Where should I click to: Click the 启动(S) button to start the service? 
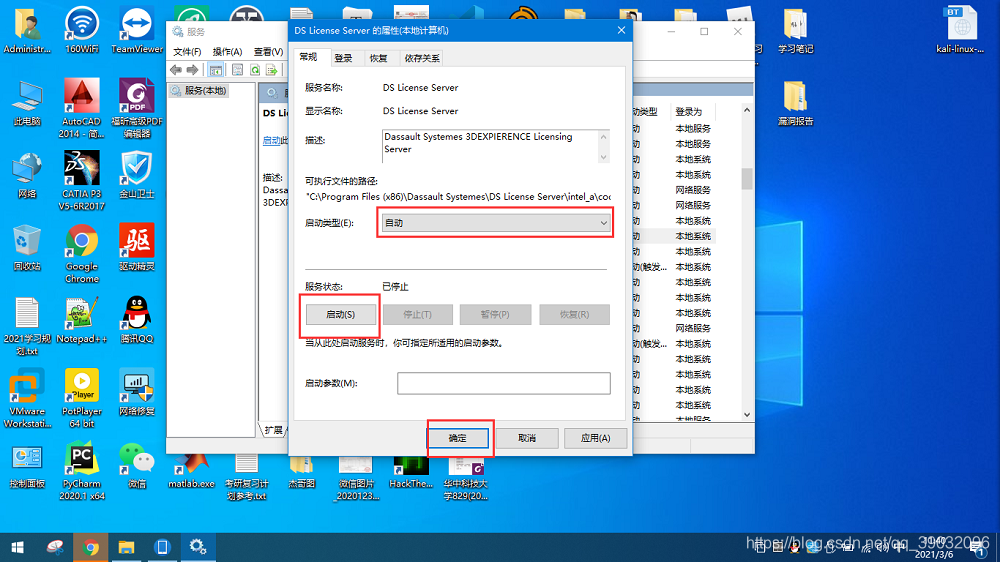341,314
